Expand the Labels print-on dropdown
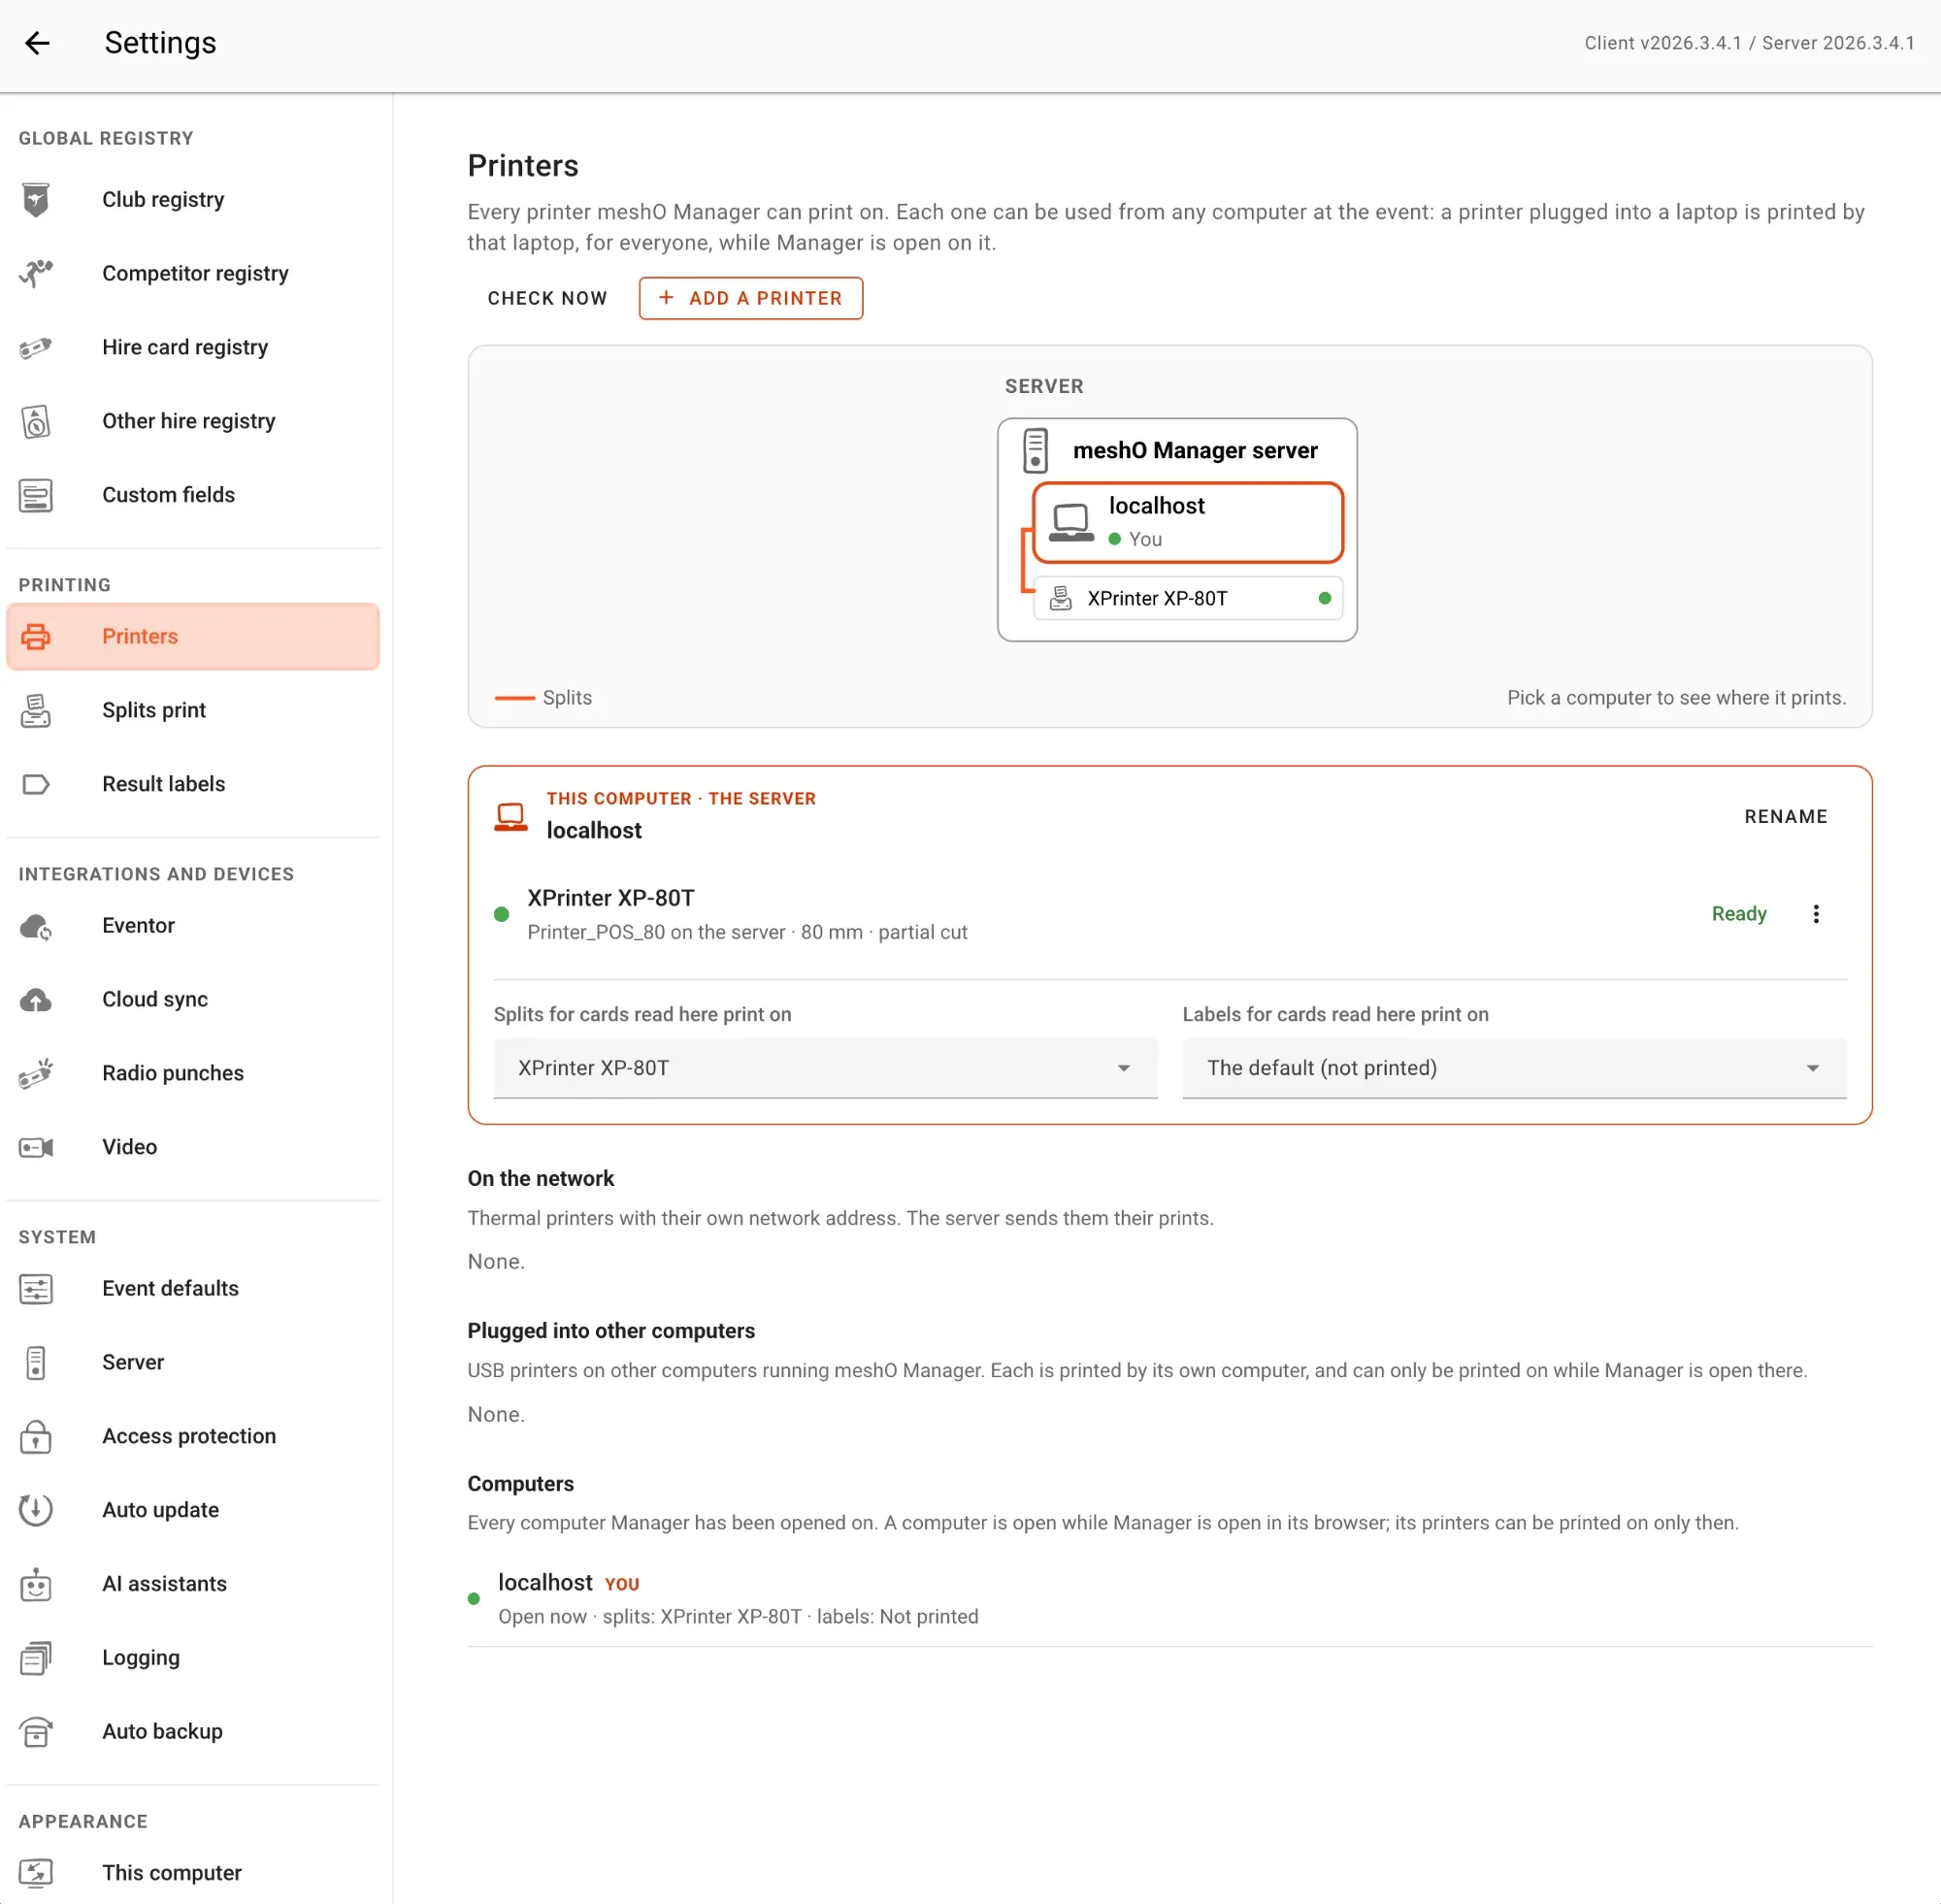 [x=1514, y=1068]
